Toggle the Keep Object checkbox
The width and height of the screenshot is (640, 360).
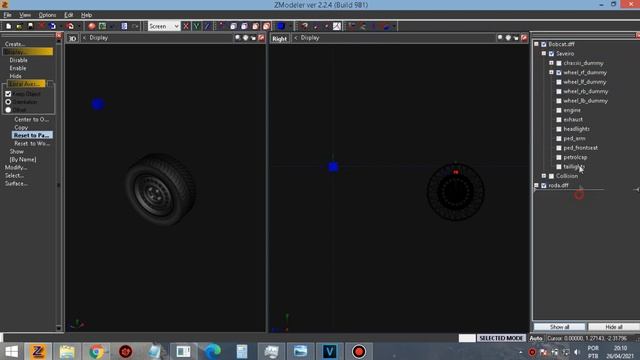click(8, 94)
